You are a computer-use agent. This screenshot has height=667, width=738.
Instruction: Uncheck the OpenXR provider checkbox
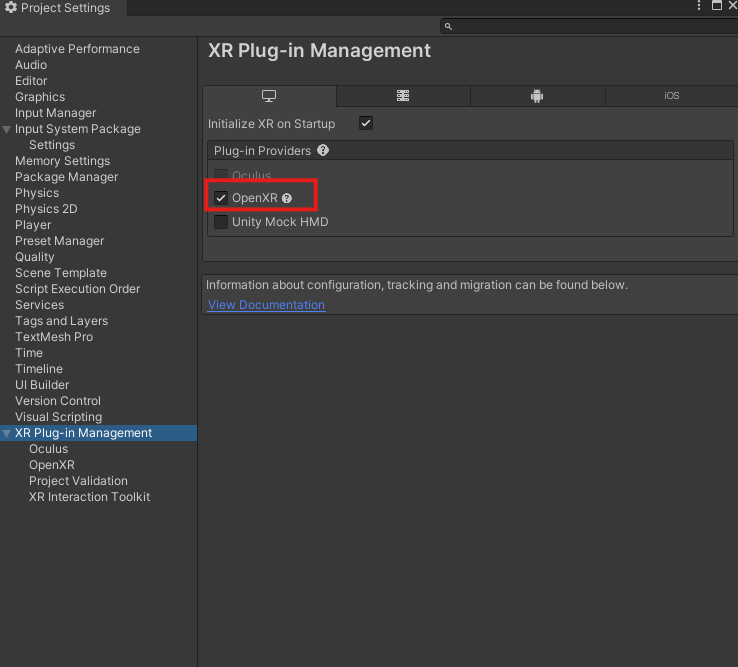click(x=221, y=198)
